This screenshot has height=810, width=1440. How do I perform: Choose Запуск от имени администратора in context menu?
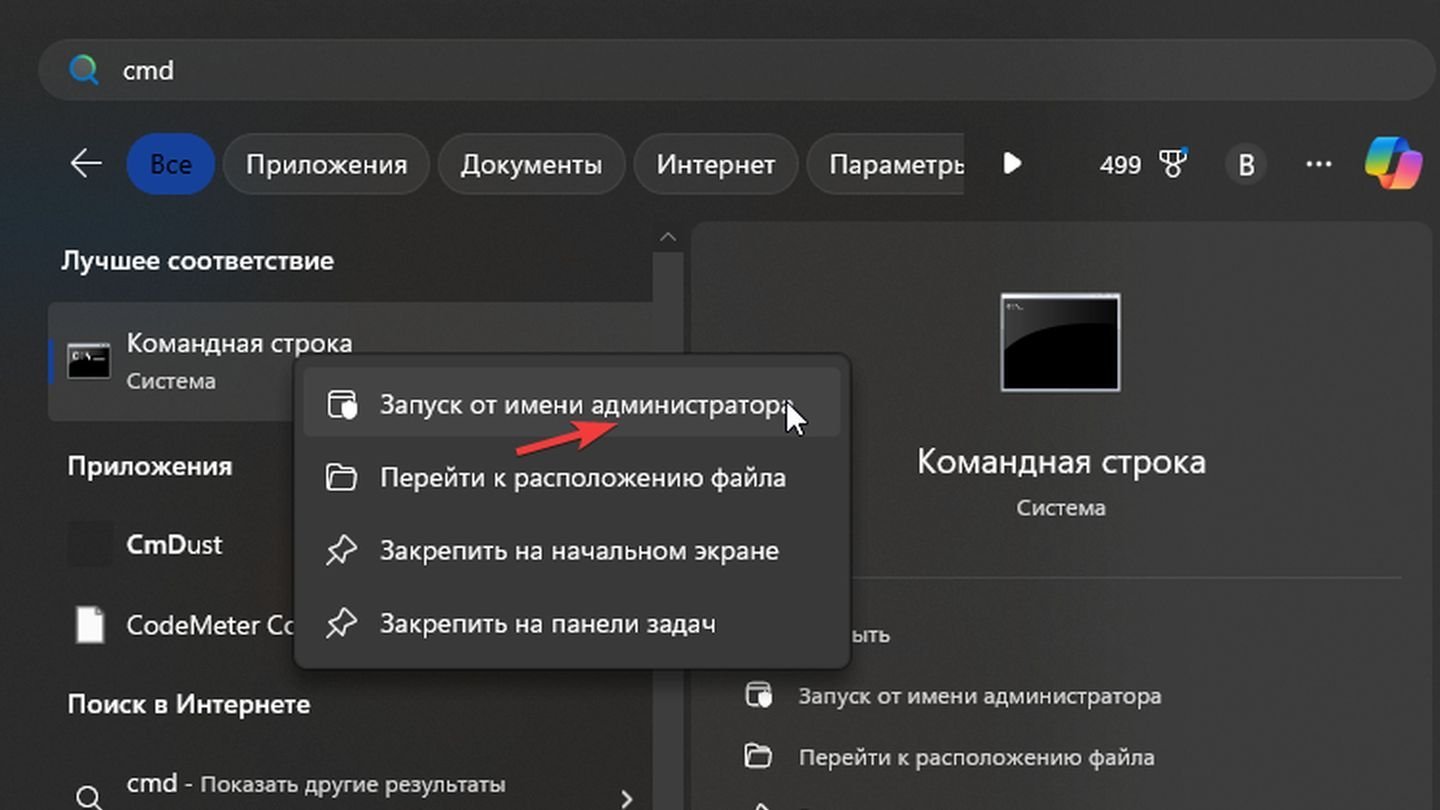572,404
